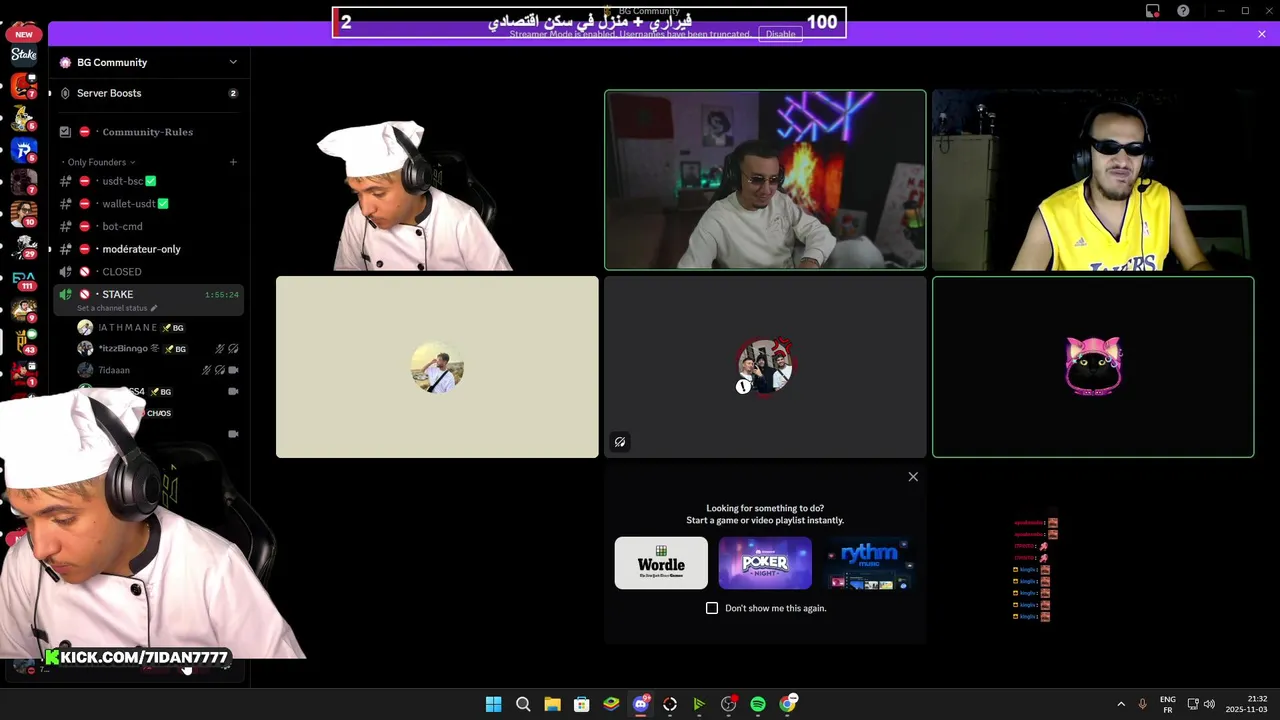
Task: Open Server Boosts entry
Action: tap(148, 93)
